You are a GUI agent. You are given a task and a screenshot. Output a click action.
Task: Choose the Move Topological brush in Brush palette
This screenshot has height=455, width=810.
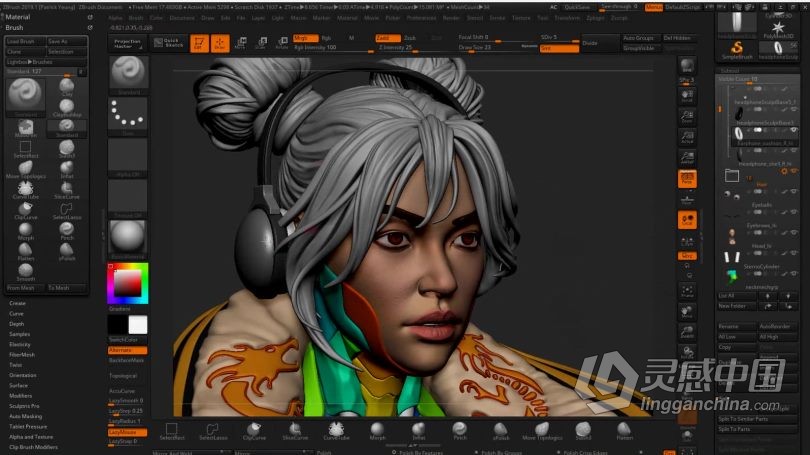pyautogui.click(x=26, y=169)
